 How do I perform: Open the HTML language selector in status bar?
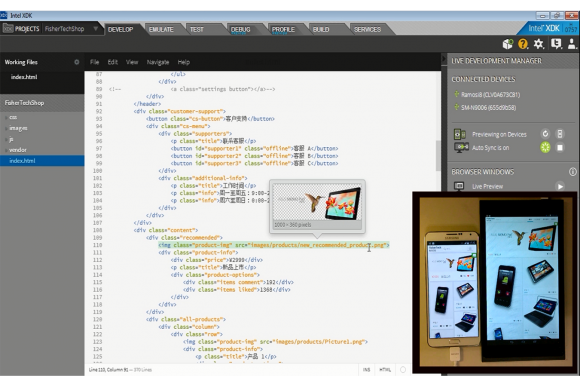tap(385, 370)
